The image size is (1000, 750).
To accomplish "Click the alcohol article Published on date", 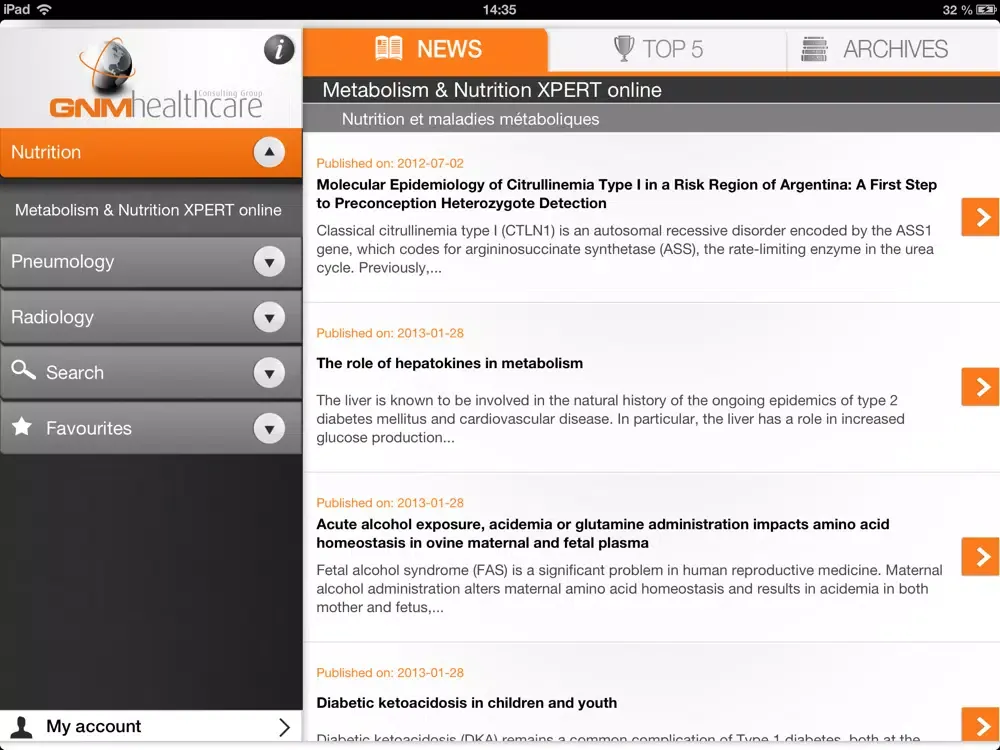I will pos(390,503).
